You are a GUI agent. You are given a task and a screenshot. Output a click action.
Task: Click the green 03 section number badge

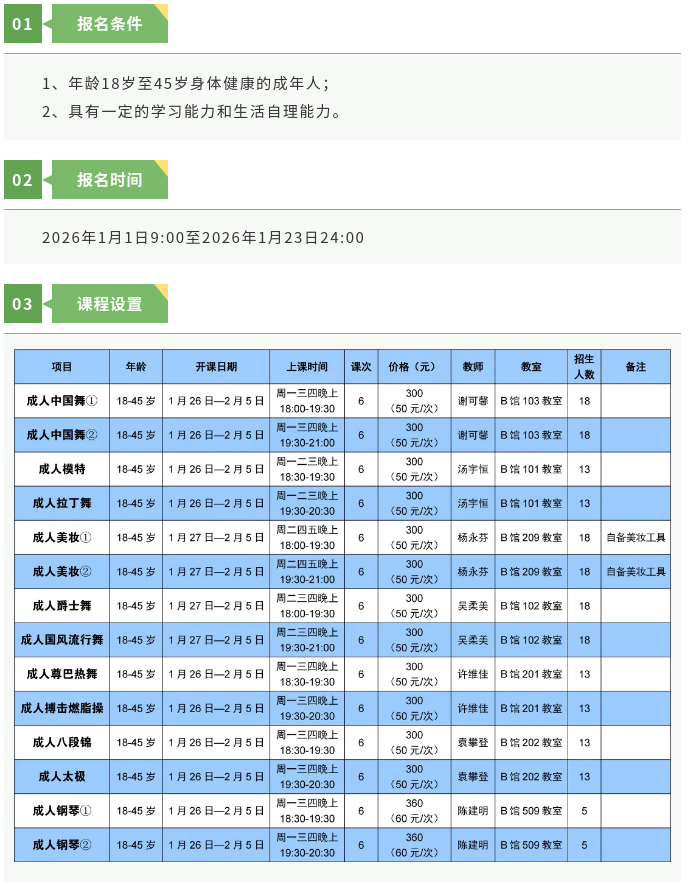(x=23, y=304)
